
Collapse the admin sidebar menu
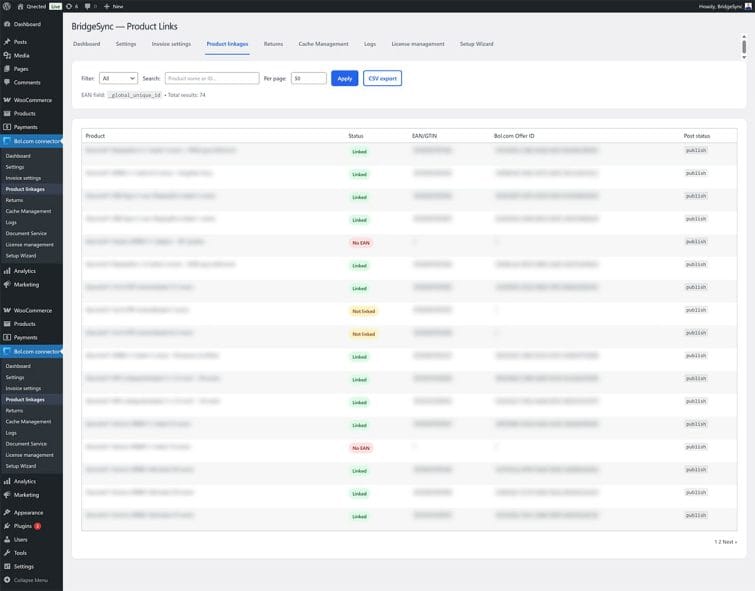point(30,580)
